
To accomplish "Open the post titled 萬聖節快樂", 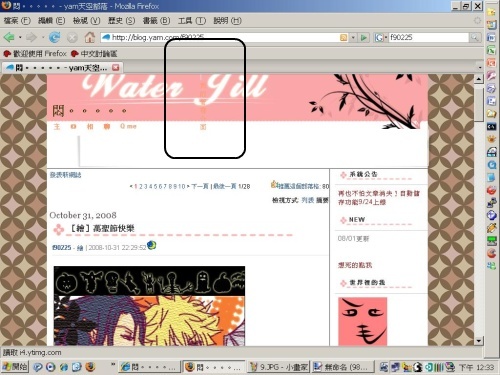I will coord(102,228).
